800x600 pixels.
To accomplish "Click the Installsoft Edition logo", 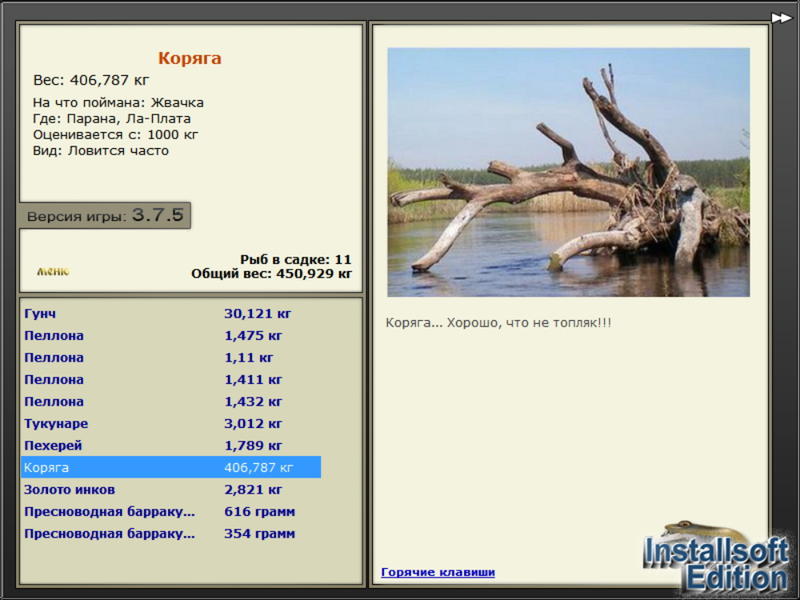I will [x=716, y=557].
